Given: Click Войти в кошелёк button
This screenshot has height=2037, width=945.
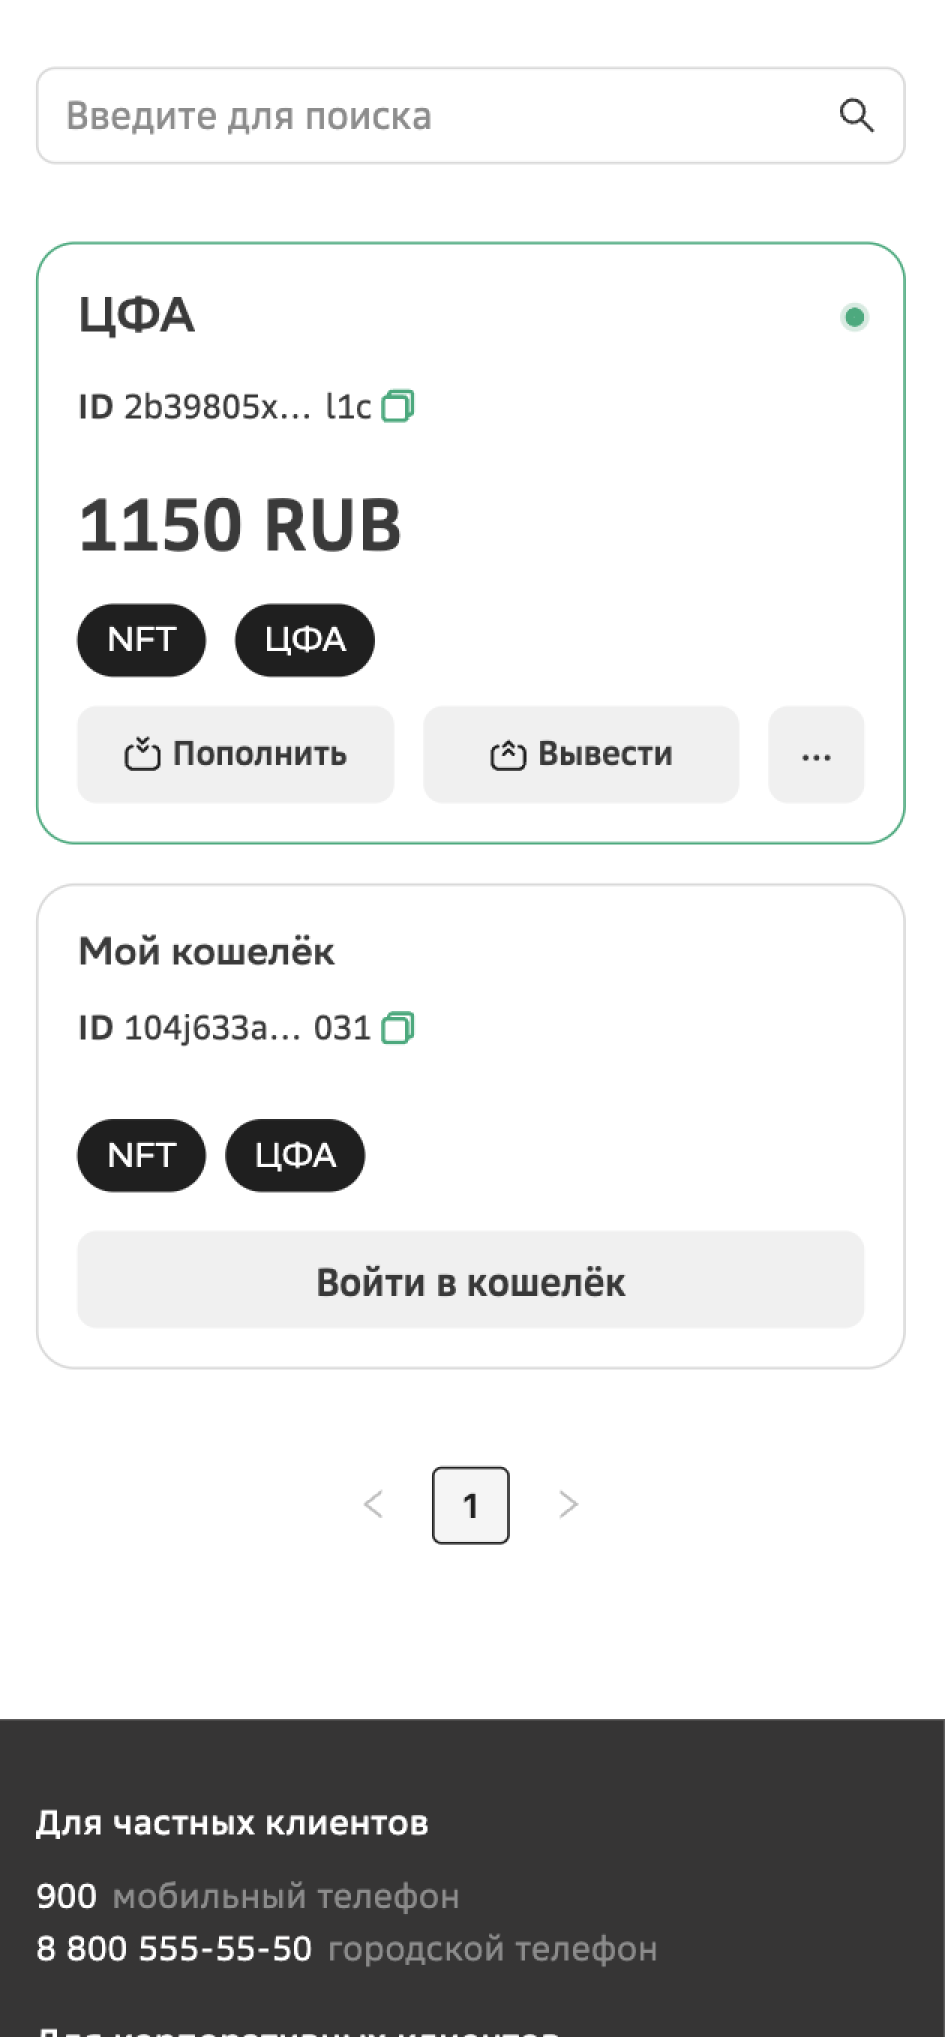Looking at the screenshot, I should click(471, 1280).
